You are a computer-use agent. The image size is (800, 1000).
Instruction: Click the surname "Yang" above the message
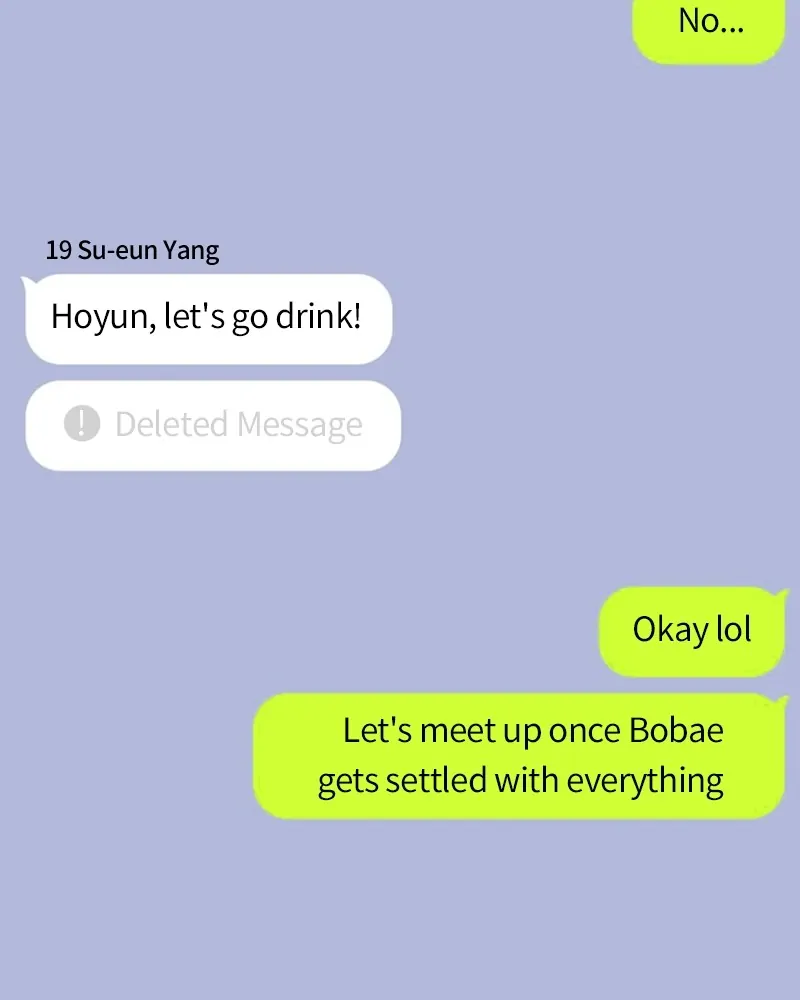click(191, 251)
